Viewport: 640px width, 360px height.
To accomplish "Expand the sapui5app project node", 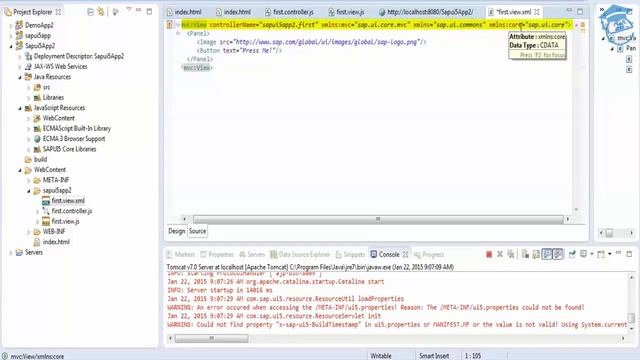I will click(x=11, y=36).
